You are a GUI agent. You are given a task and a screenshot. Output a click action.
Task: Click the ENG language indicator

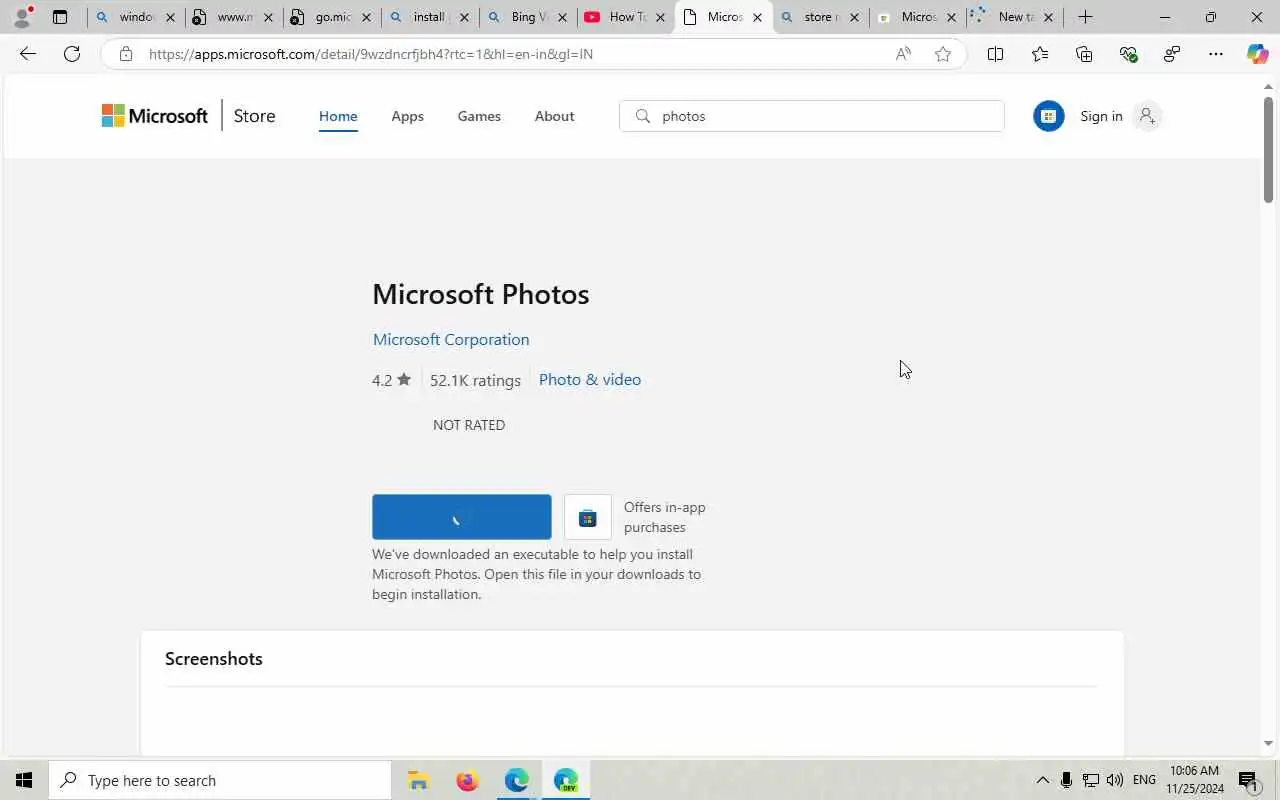tap(1144, 780)
